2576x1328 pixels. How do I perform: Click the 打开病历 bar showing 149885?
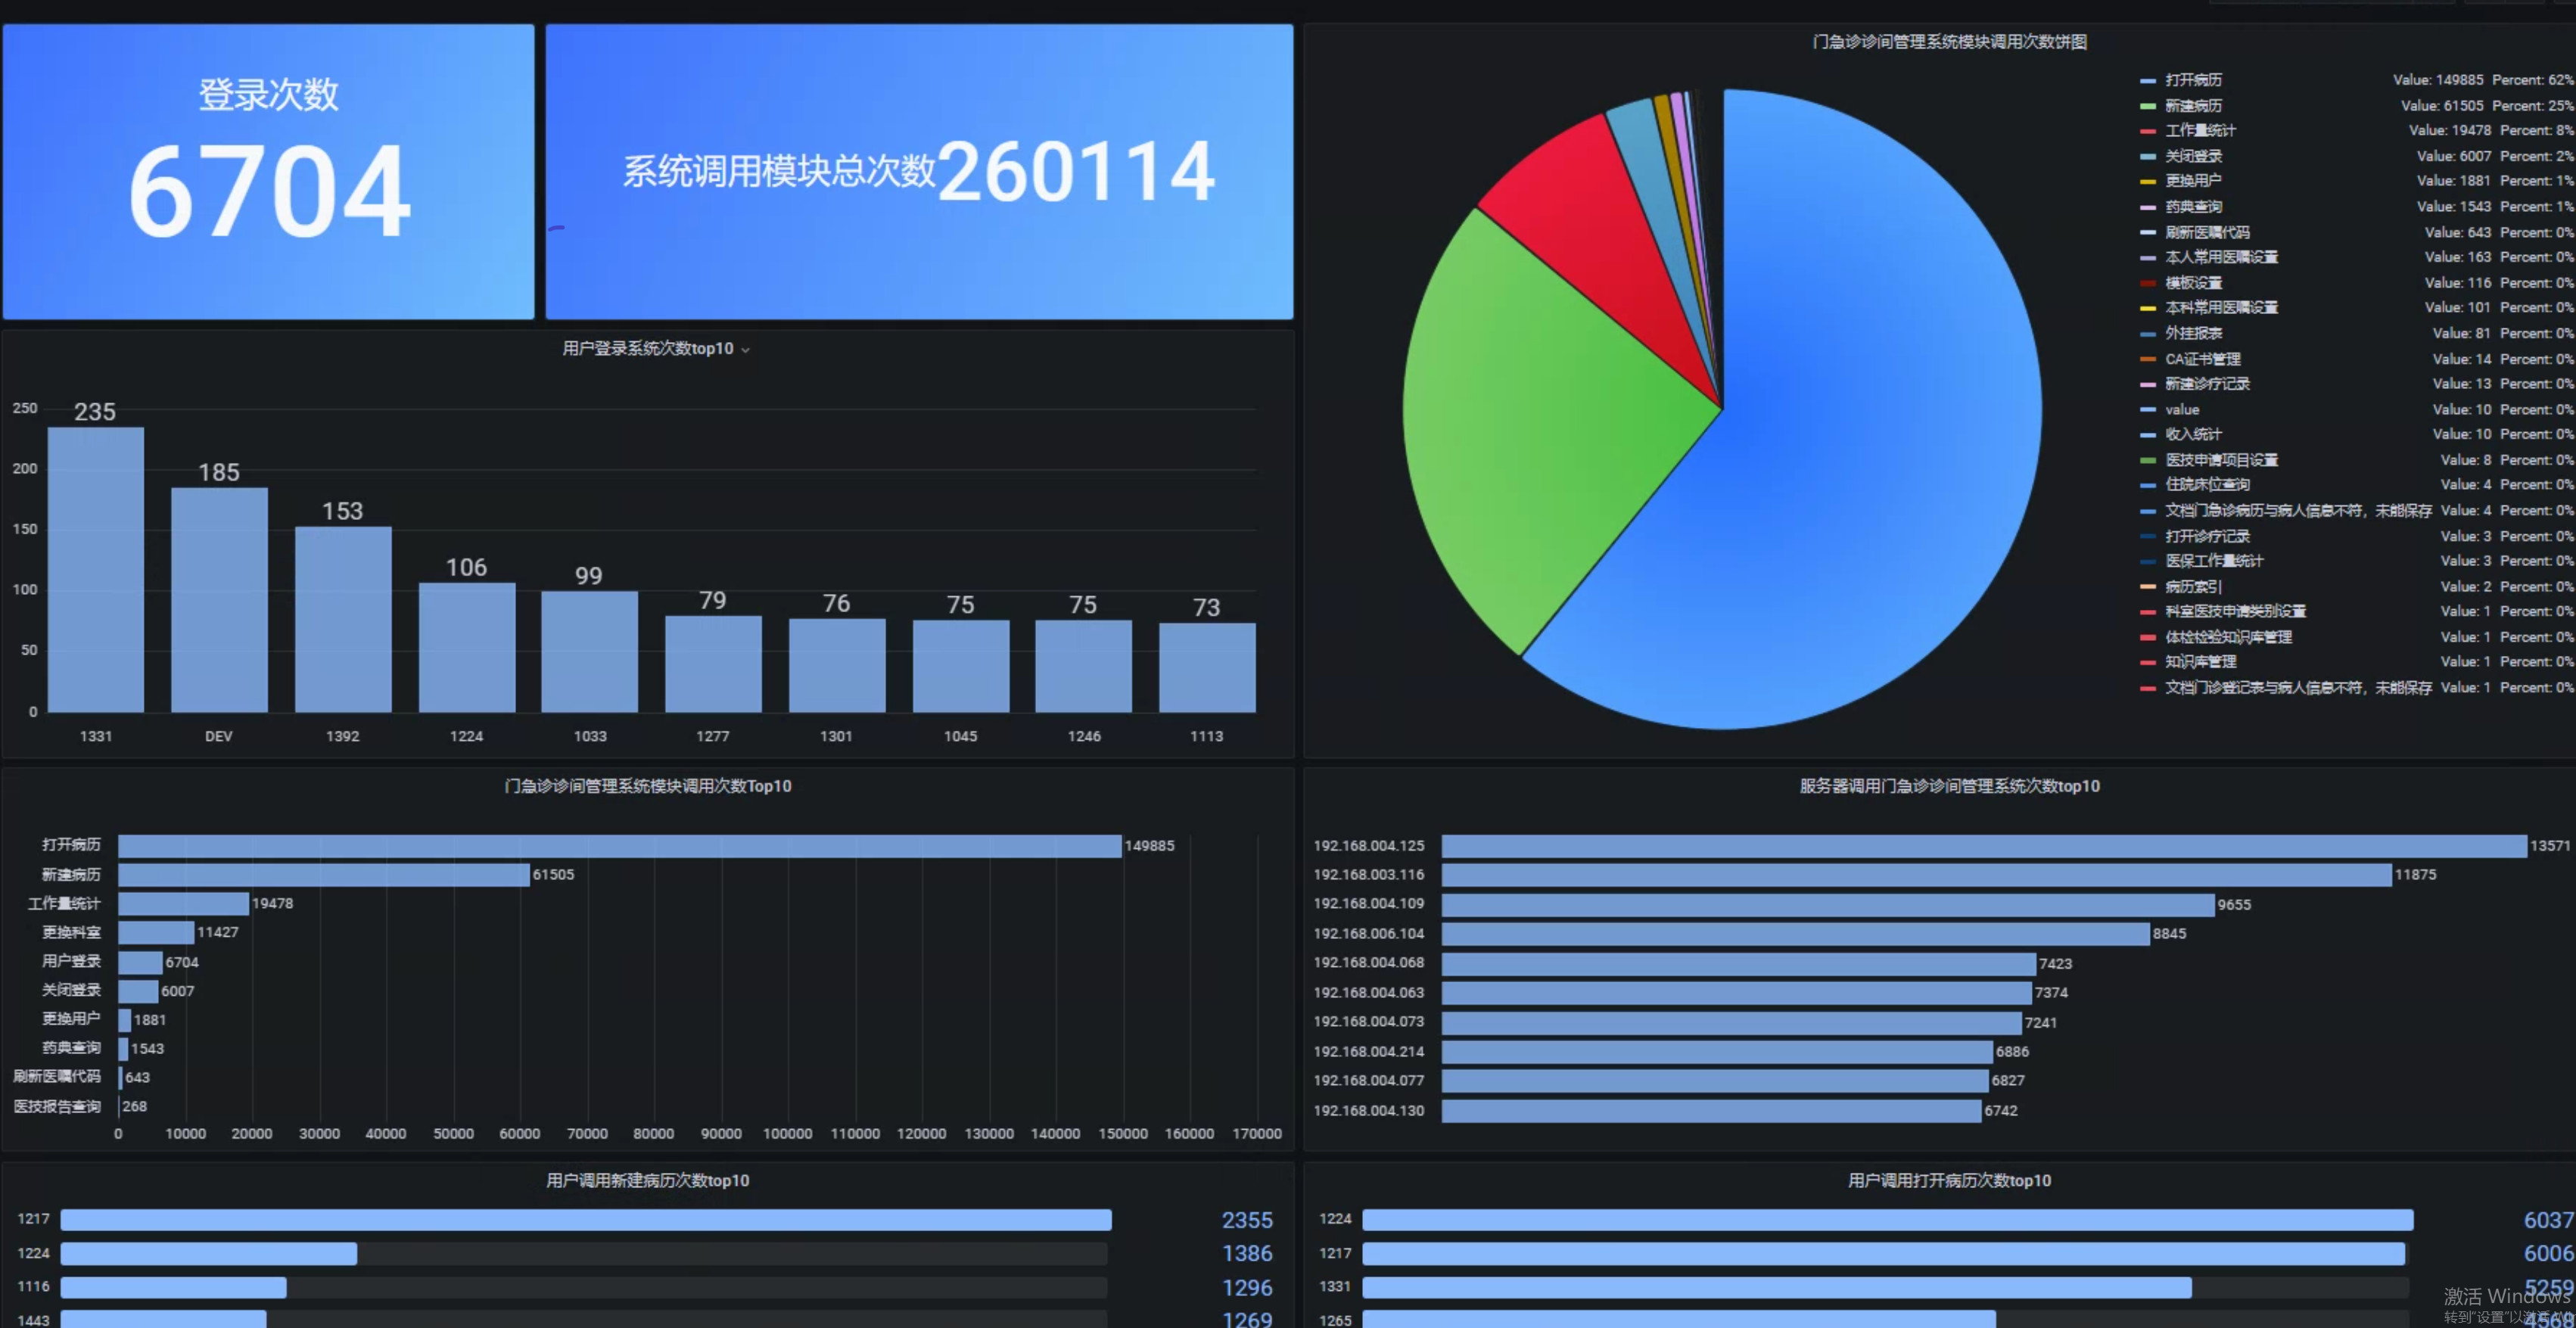click(620, 846)
